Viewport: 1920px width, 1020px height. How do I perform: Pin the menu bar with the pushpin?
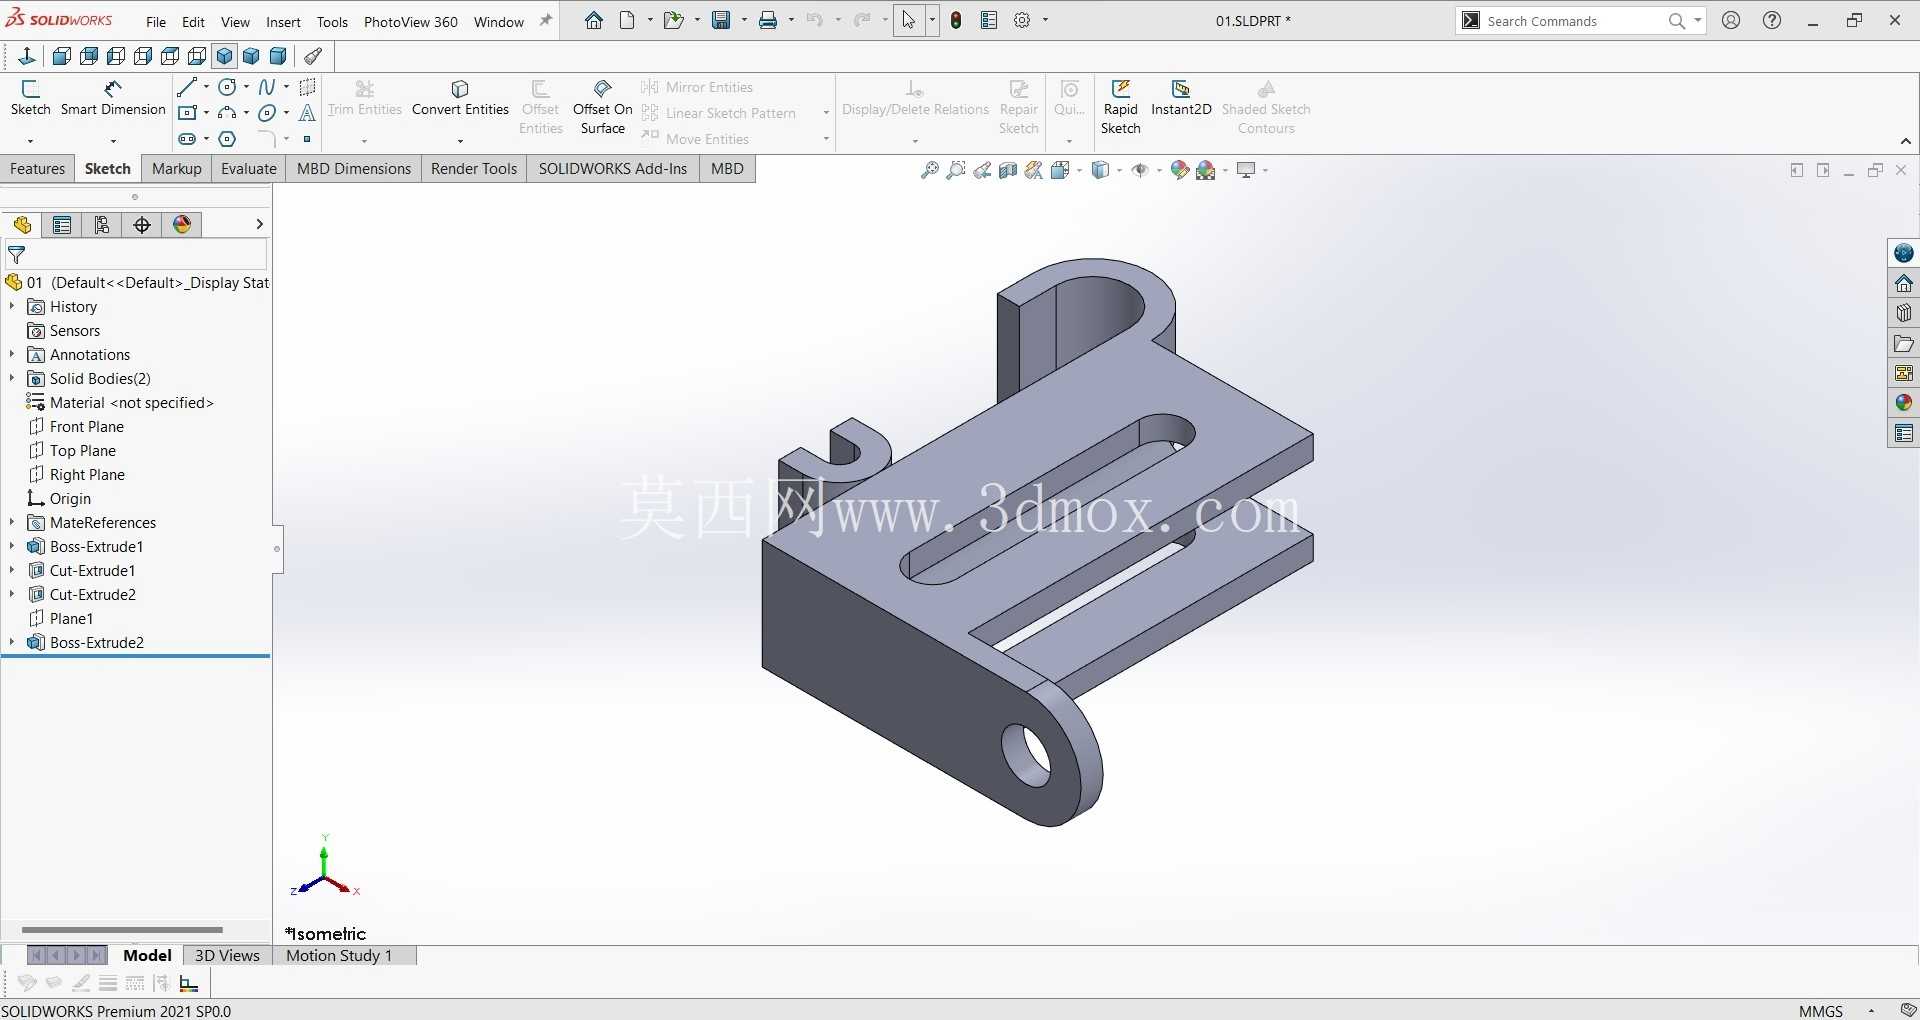[x=546, y=20]
